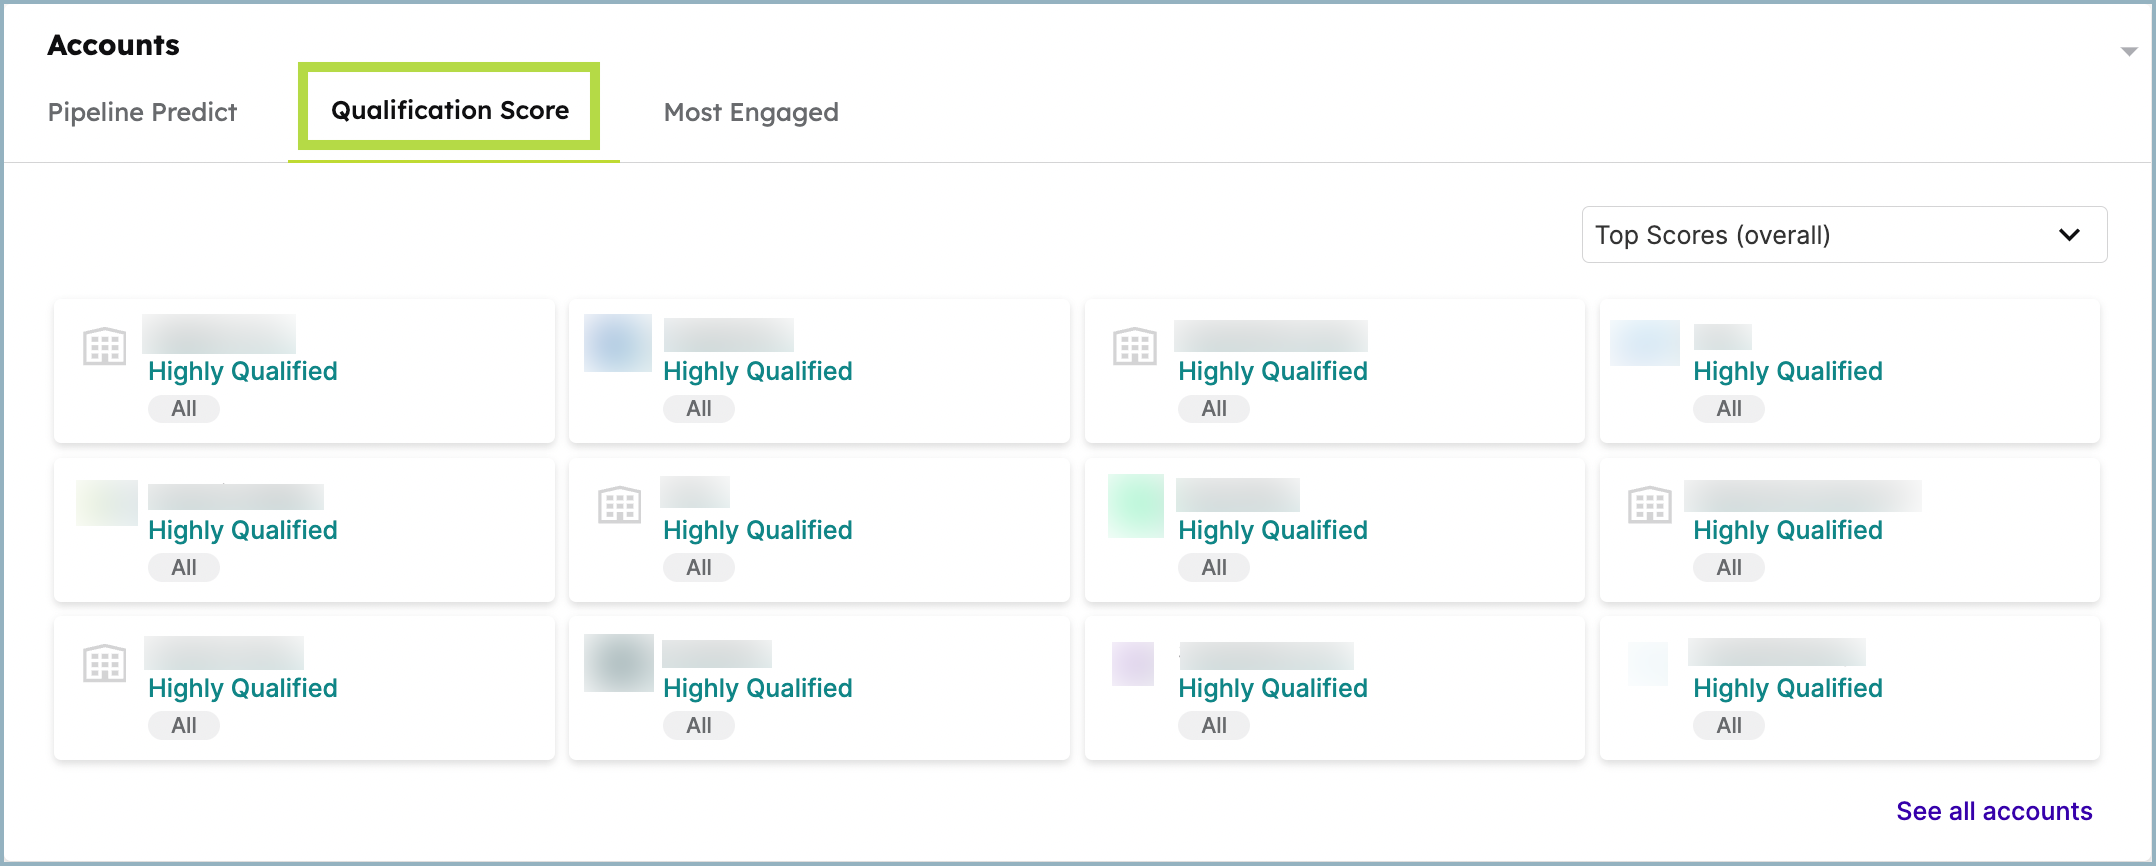Click building icon on third top-row card

(x=1134, y=346)
